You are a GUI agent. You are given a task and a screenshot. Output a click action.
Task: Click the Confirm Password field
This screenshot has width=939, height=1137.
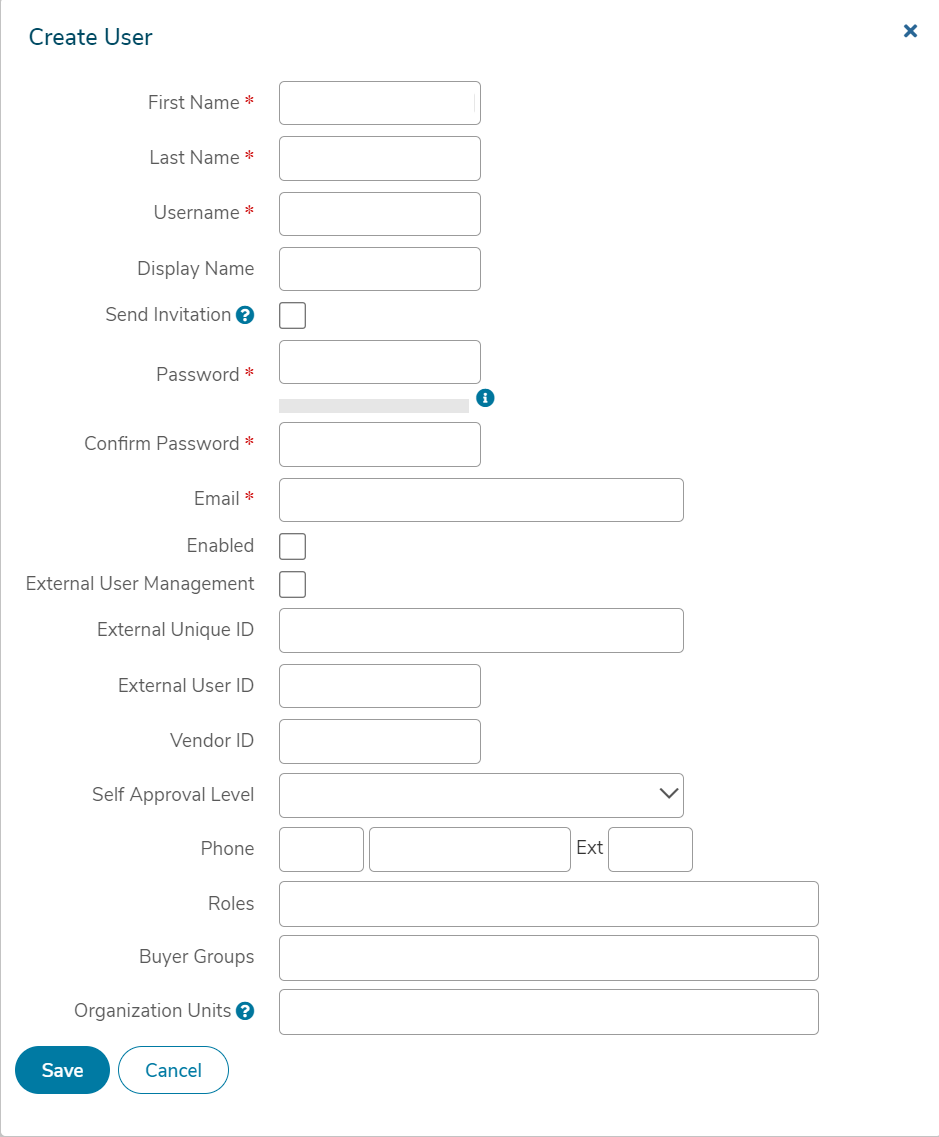[x=380, y=445]
